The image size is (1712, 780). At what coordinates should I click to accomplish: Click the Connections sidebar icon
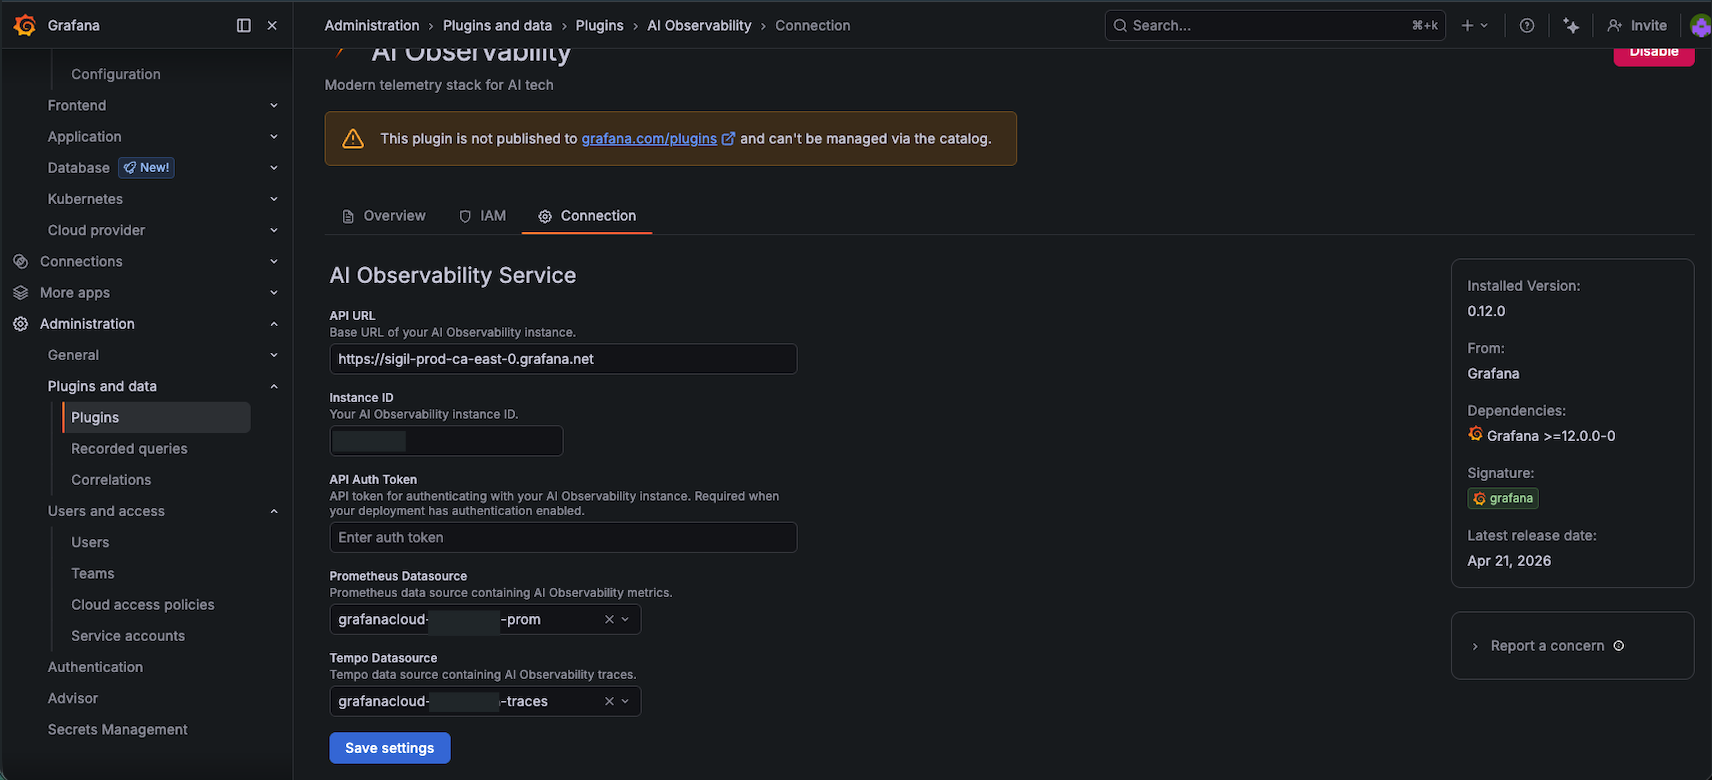coord(21,262)
